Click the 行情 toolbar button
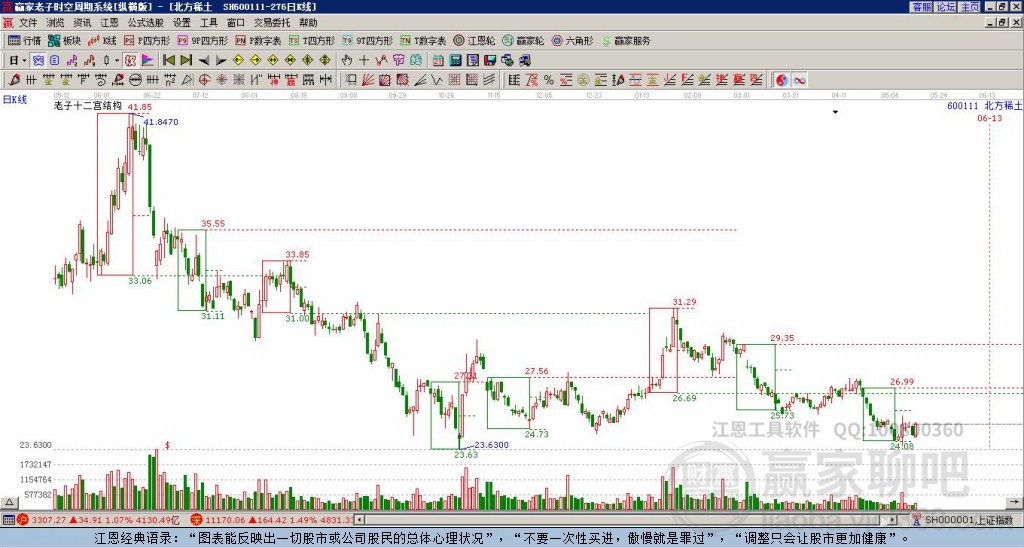This screenshot has height=548, width=1024. tap(25, 40)
